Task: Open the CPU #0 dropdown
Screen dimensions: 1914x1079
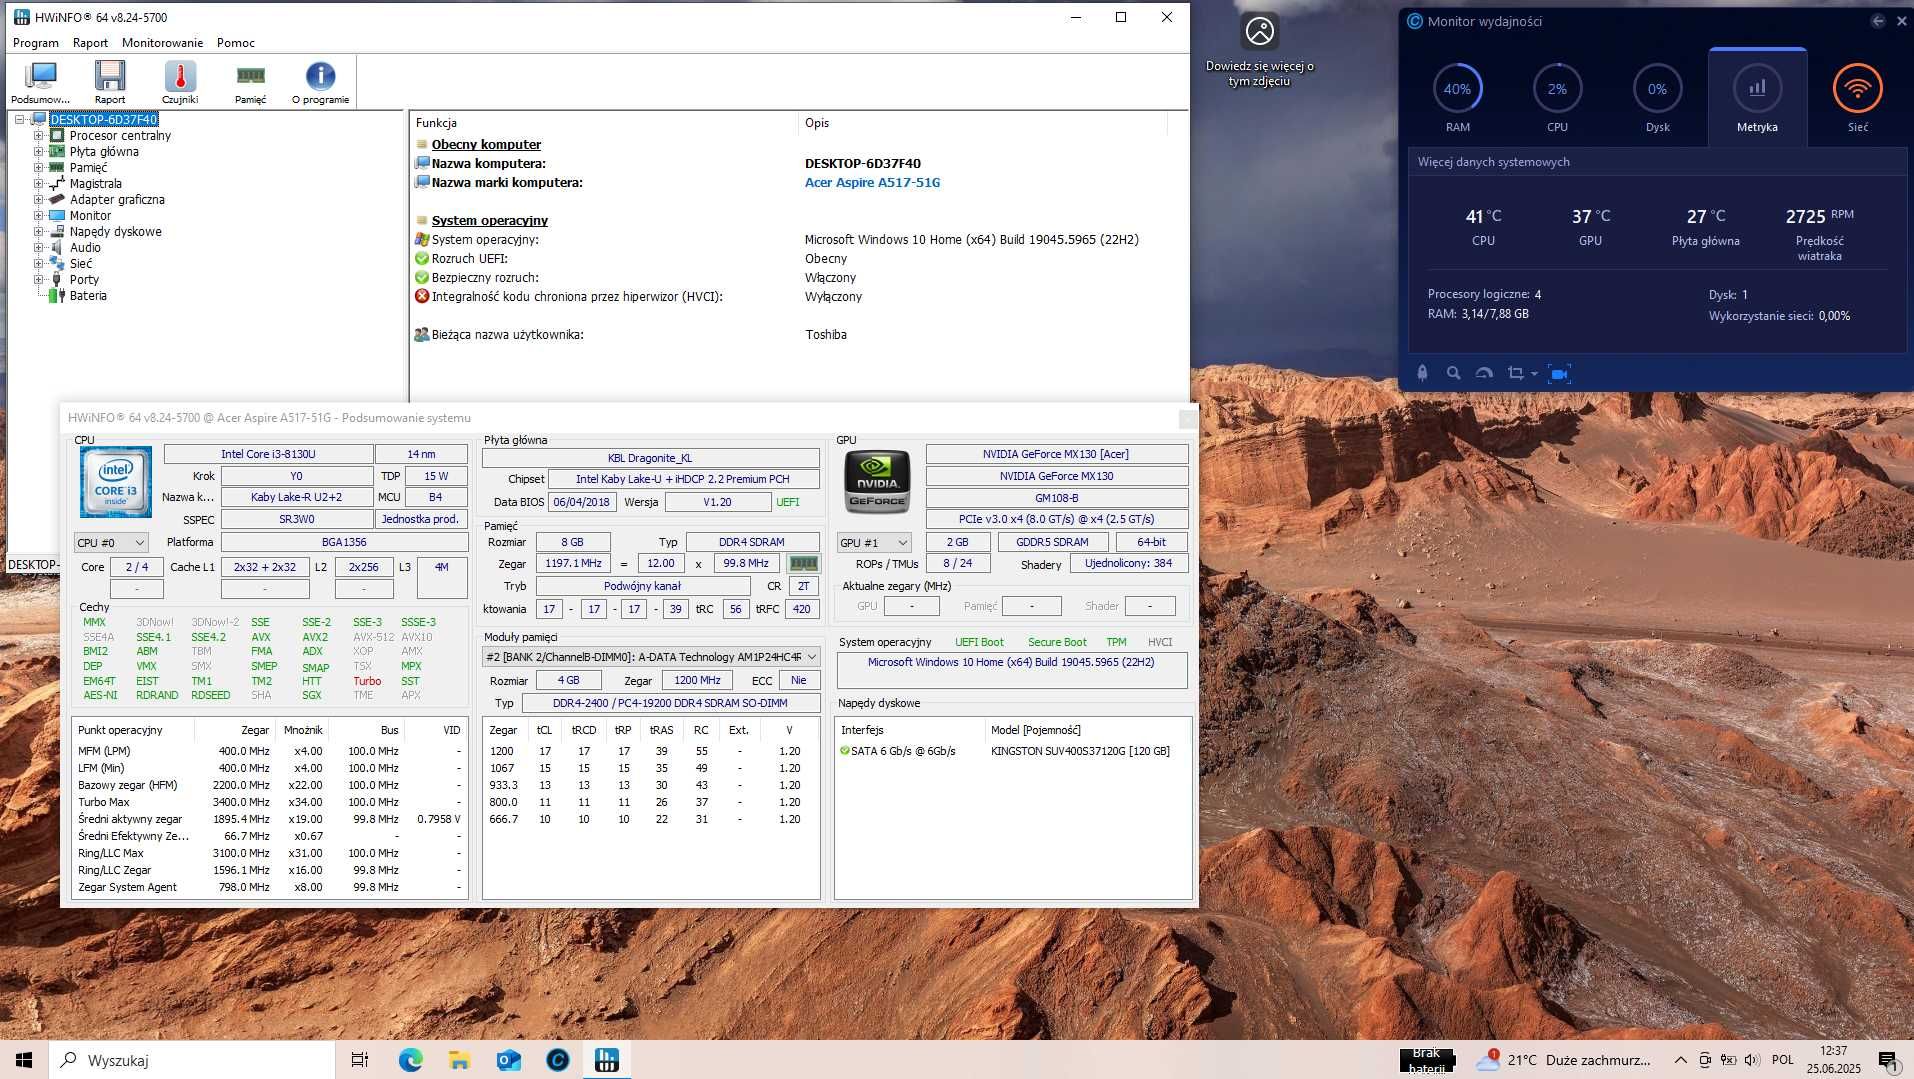Action: (x=111, y=542)
